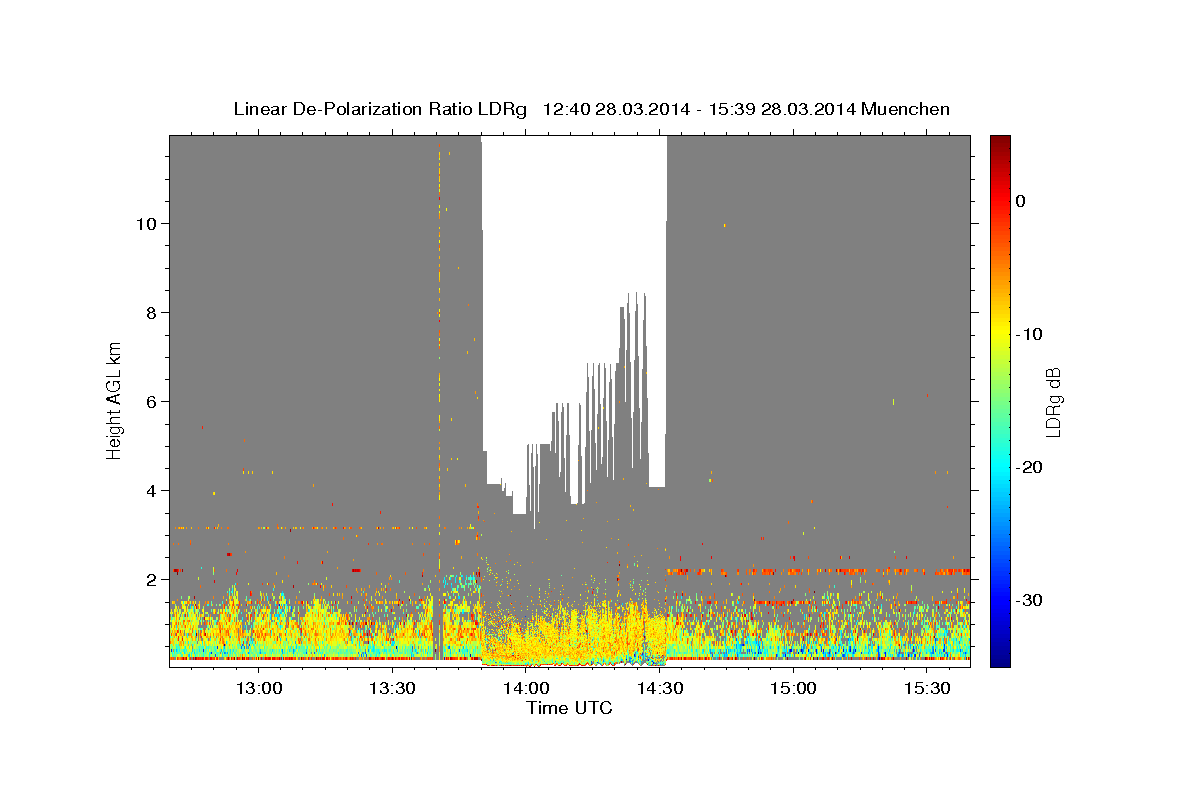
Task: Click the plot title text
Action: point(591,109)
